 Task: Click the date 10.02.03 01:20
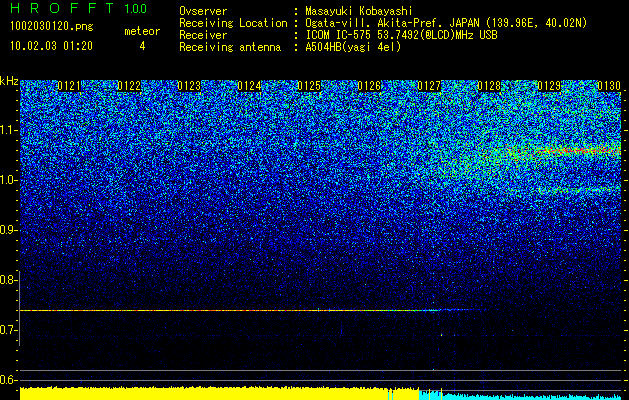52,46
